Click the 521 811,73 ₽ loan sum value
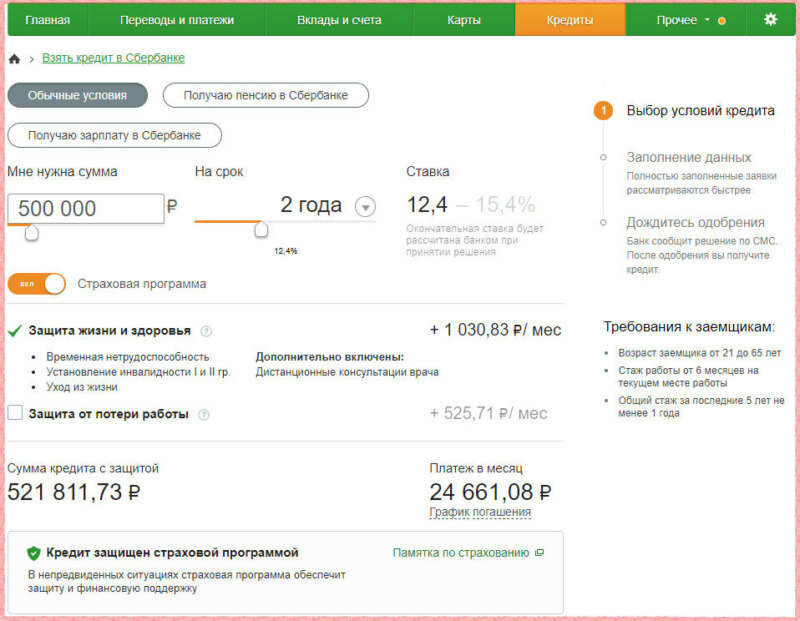Image resolution: width=800 pixels, height=621 pixels. click(74, 492)
